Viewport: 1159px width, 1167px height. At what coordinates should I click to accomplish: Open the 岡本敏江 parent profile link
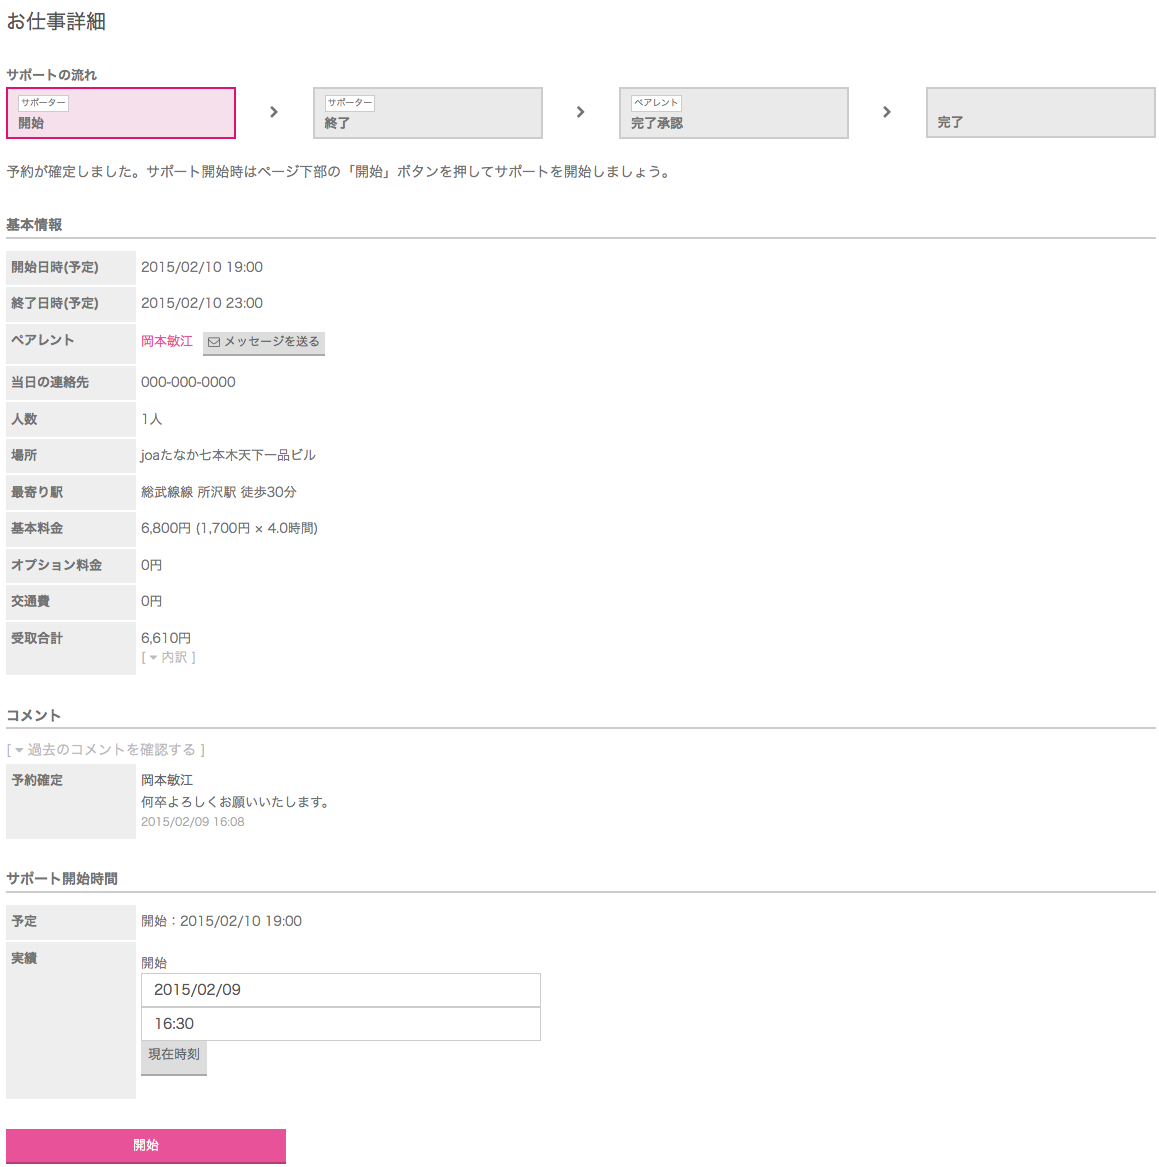coord(166,341)
